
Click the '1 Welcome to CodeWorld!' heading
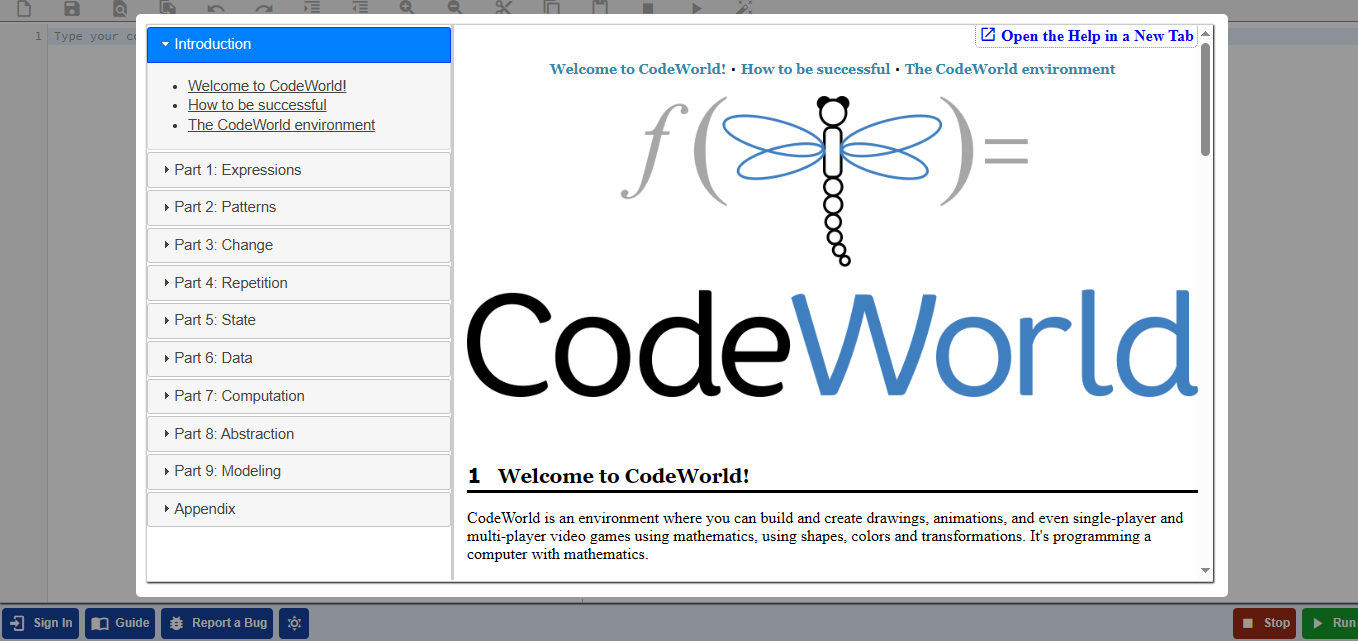608,476
